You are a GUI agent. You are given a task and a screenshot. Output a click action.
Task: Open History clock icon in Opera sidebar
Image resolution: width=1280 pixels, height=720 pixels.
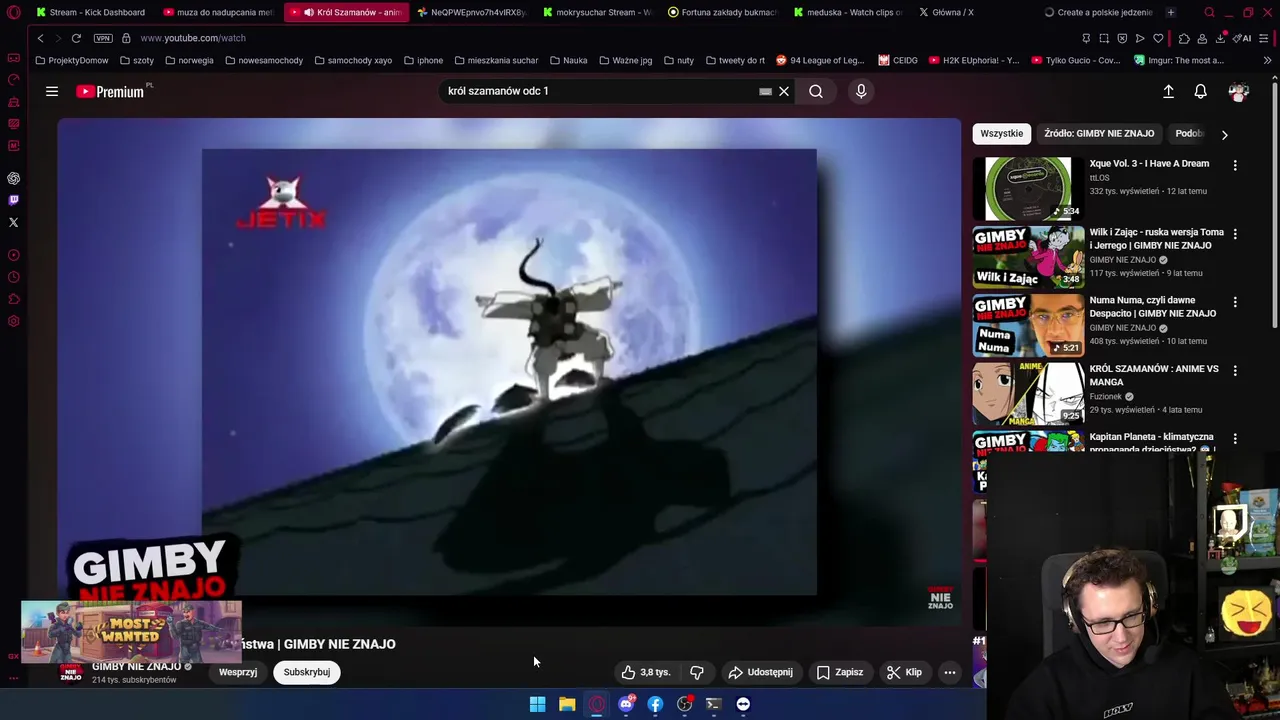13,277
